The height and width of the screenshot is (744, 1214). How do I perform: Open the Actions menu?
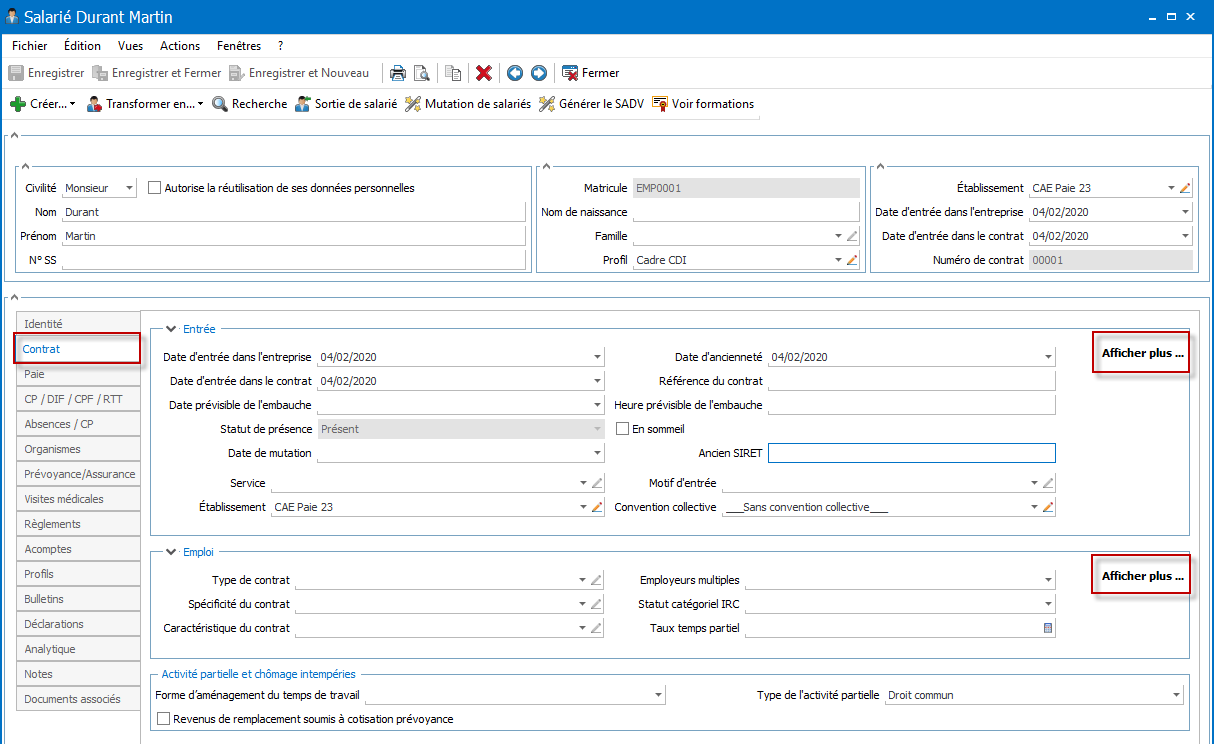180,46
